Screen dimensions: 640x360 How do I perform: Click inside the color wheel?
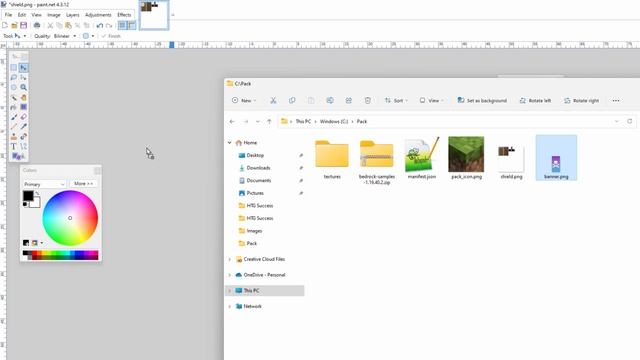(70, 218)
